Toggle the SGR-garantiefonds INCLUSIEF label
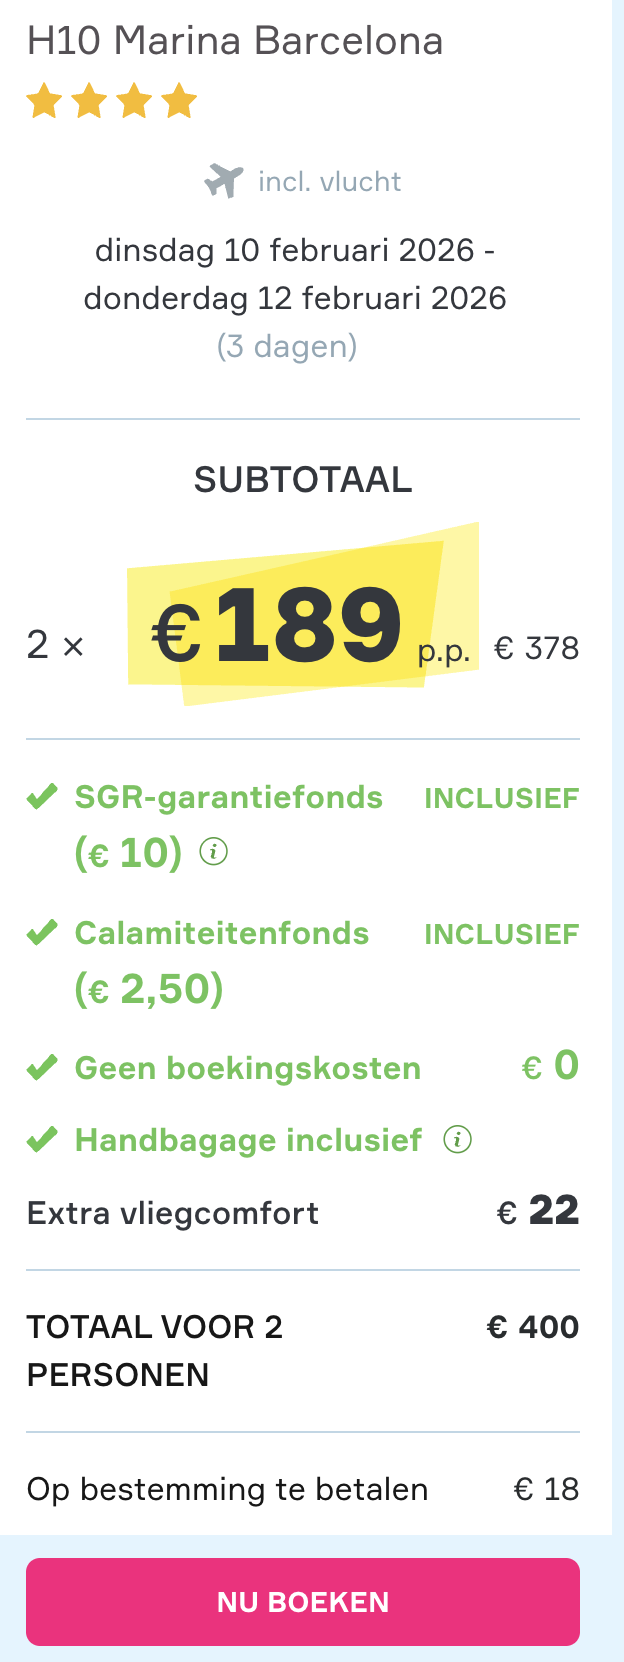 coord(502,797)
